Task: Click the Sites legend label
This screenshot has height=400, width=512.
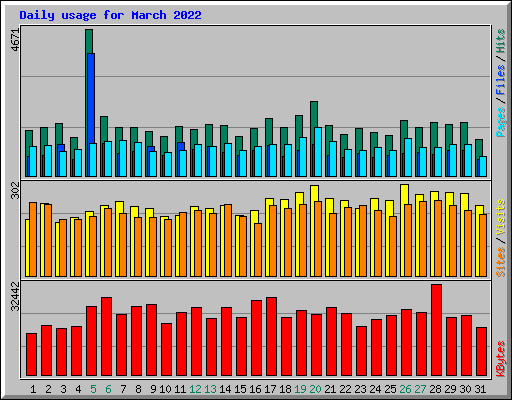Action: pos(501,262)
